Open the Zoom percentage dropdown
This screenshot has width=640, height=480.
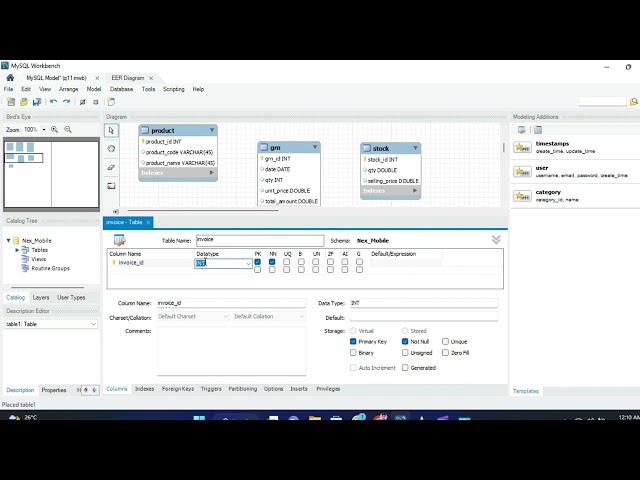point(44,130)
